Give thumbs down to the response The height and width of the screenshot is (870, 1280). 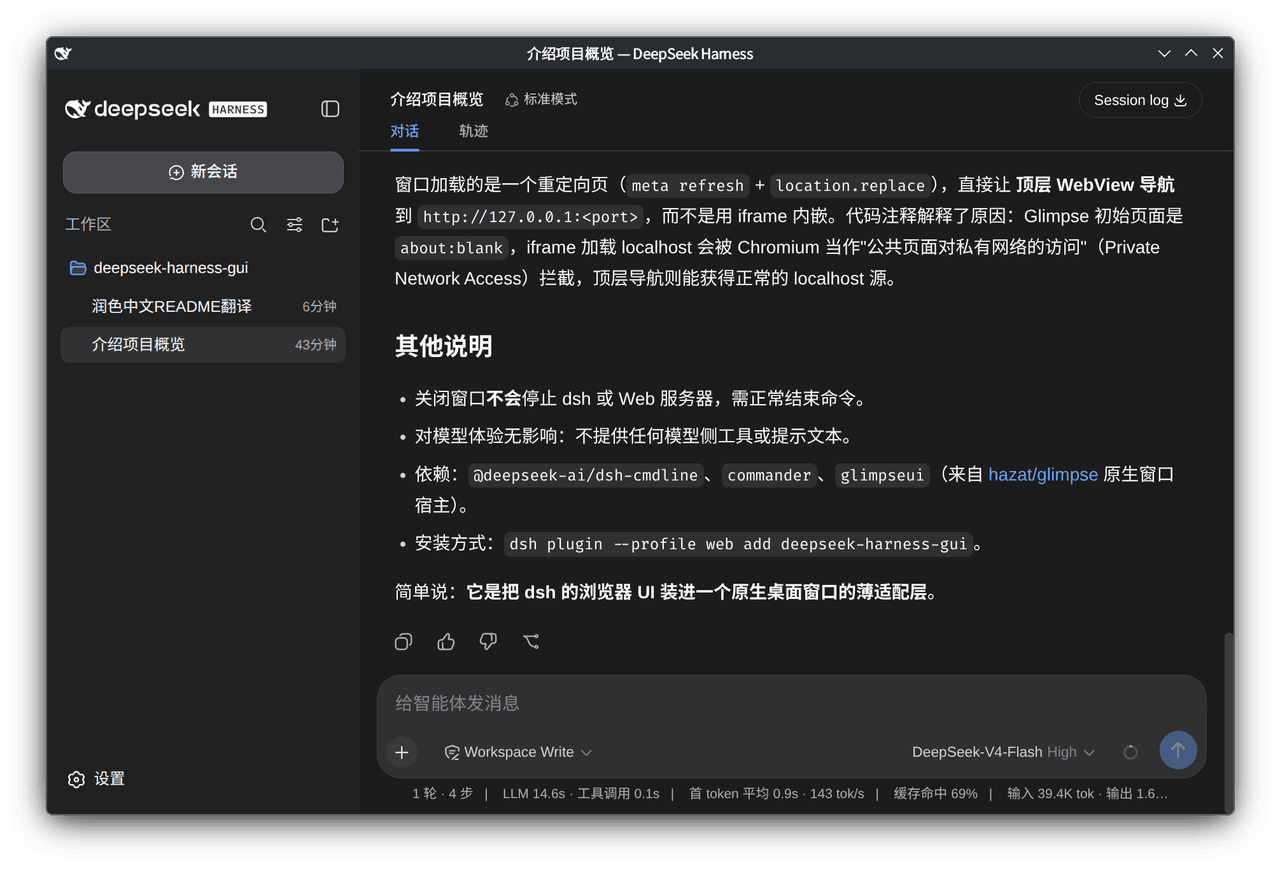[x=488, y=642]
